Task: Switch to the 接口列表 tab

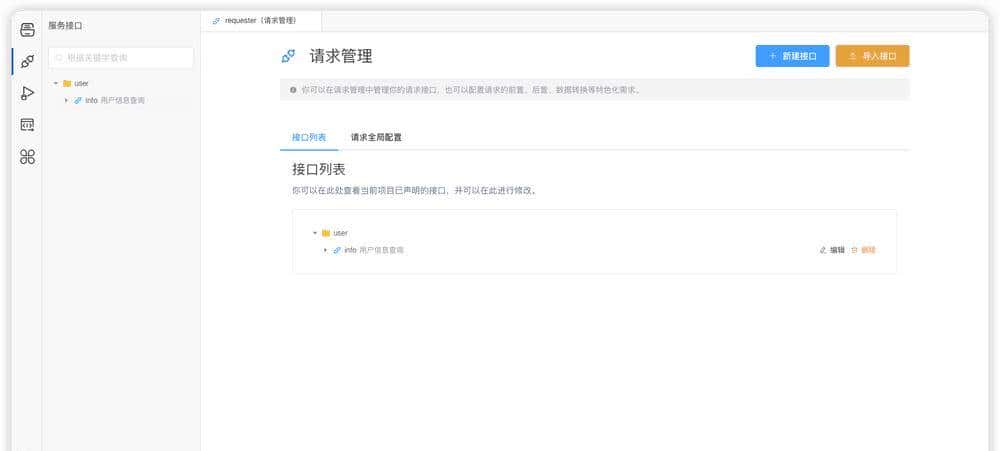Action: pyautogui.click(x=309, y=137)
